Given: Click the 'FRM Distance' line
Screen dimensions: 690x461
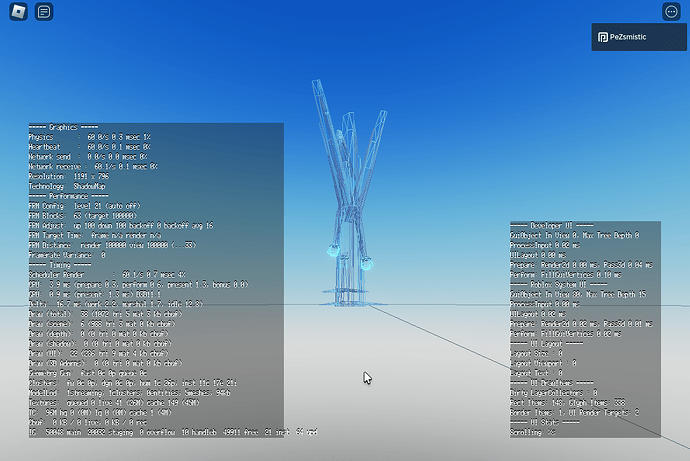Looking at the screenshot, I should point(112,245).
